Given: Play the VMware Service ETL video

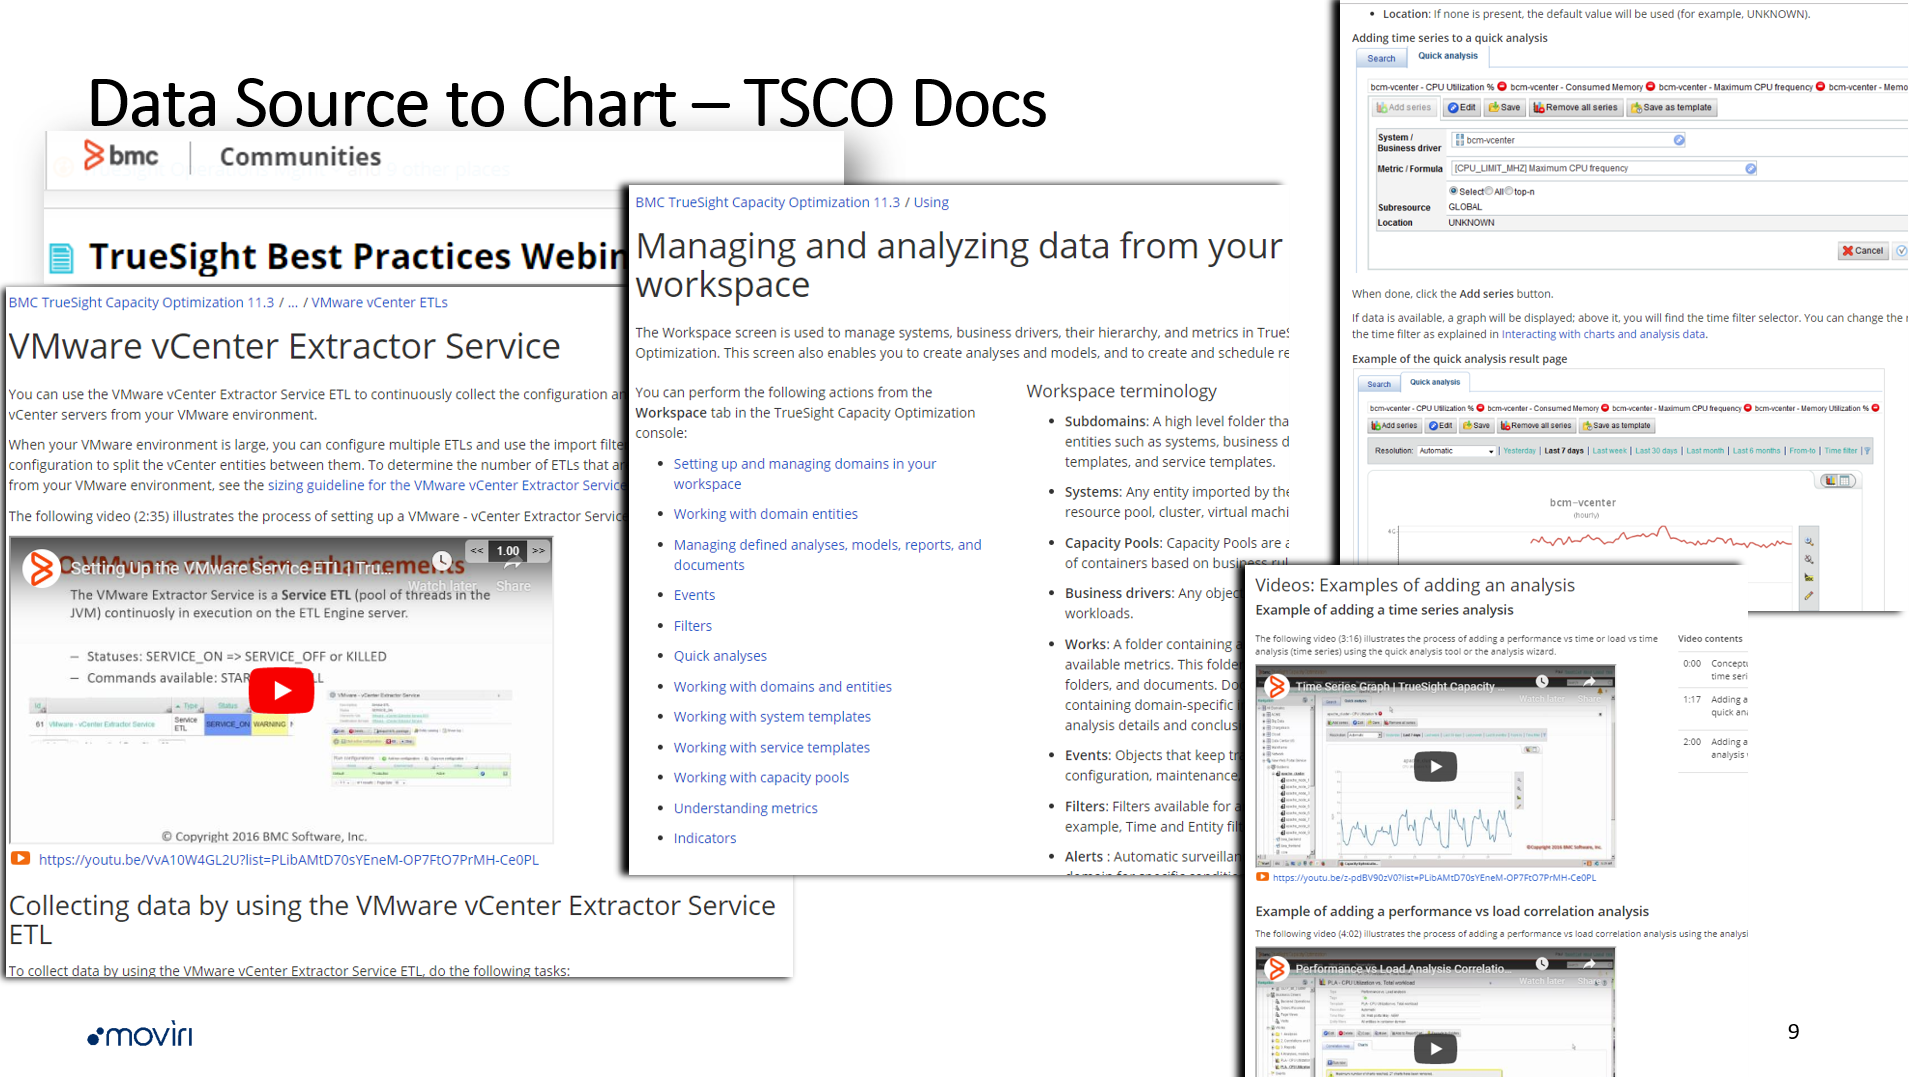Looking at the screenshot, I should click(281, 690).
